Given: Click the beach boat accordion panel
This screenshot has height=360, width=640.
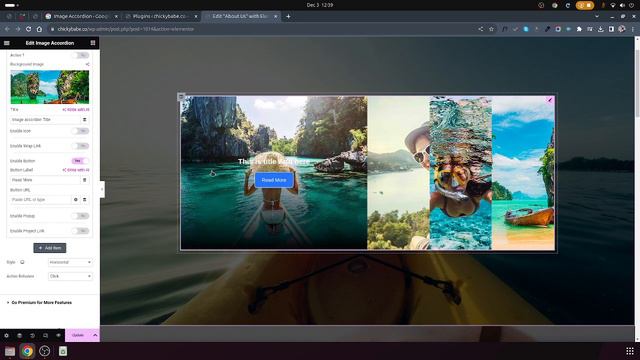Looking at the screenshot, I should point(523,173).
